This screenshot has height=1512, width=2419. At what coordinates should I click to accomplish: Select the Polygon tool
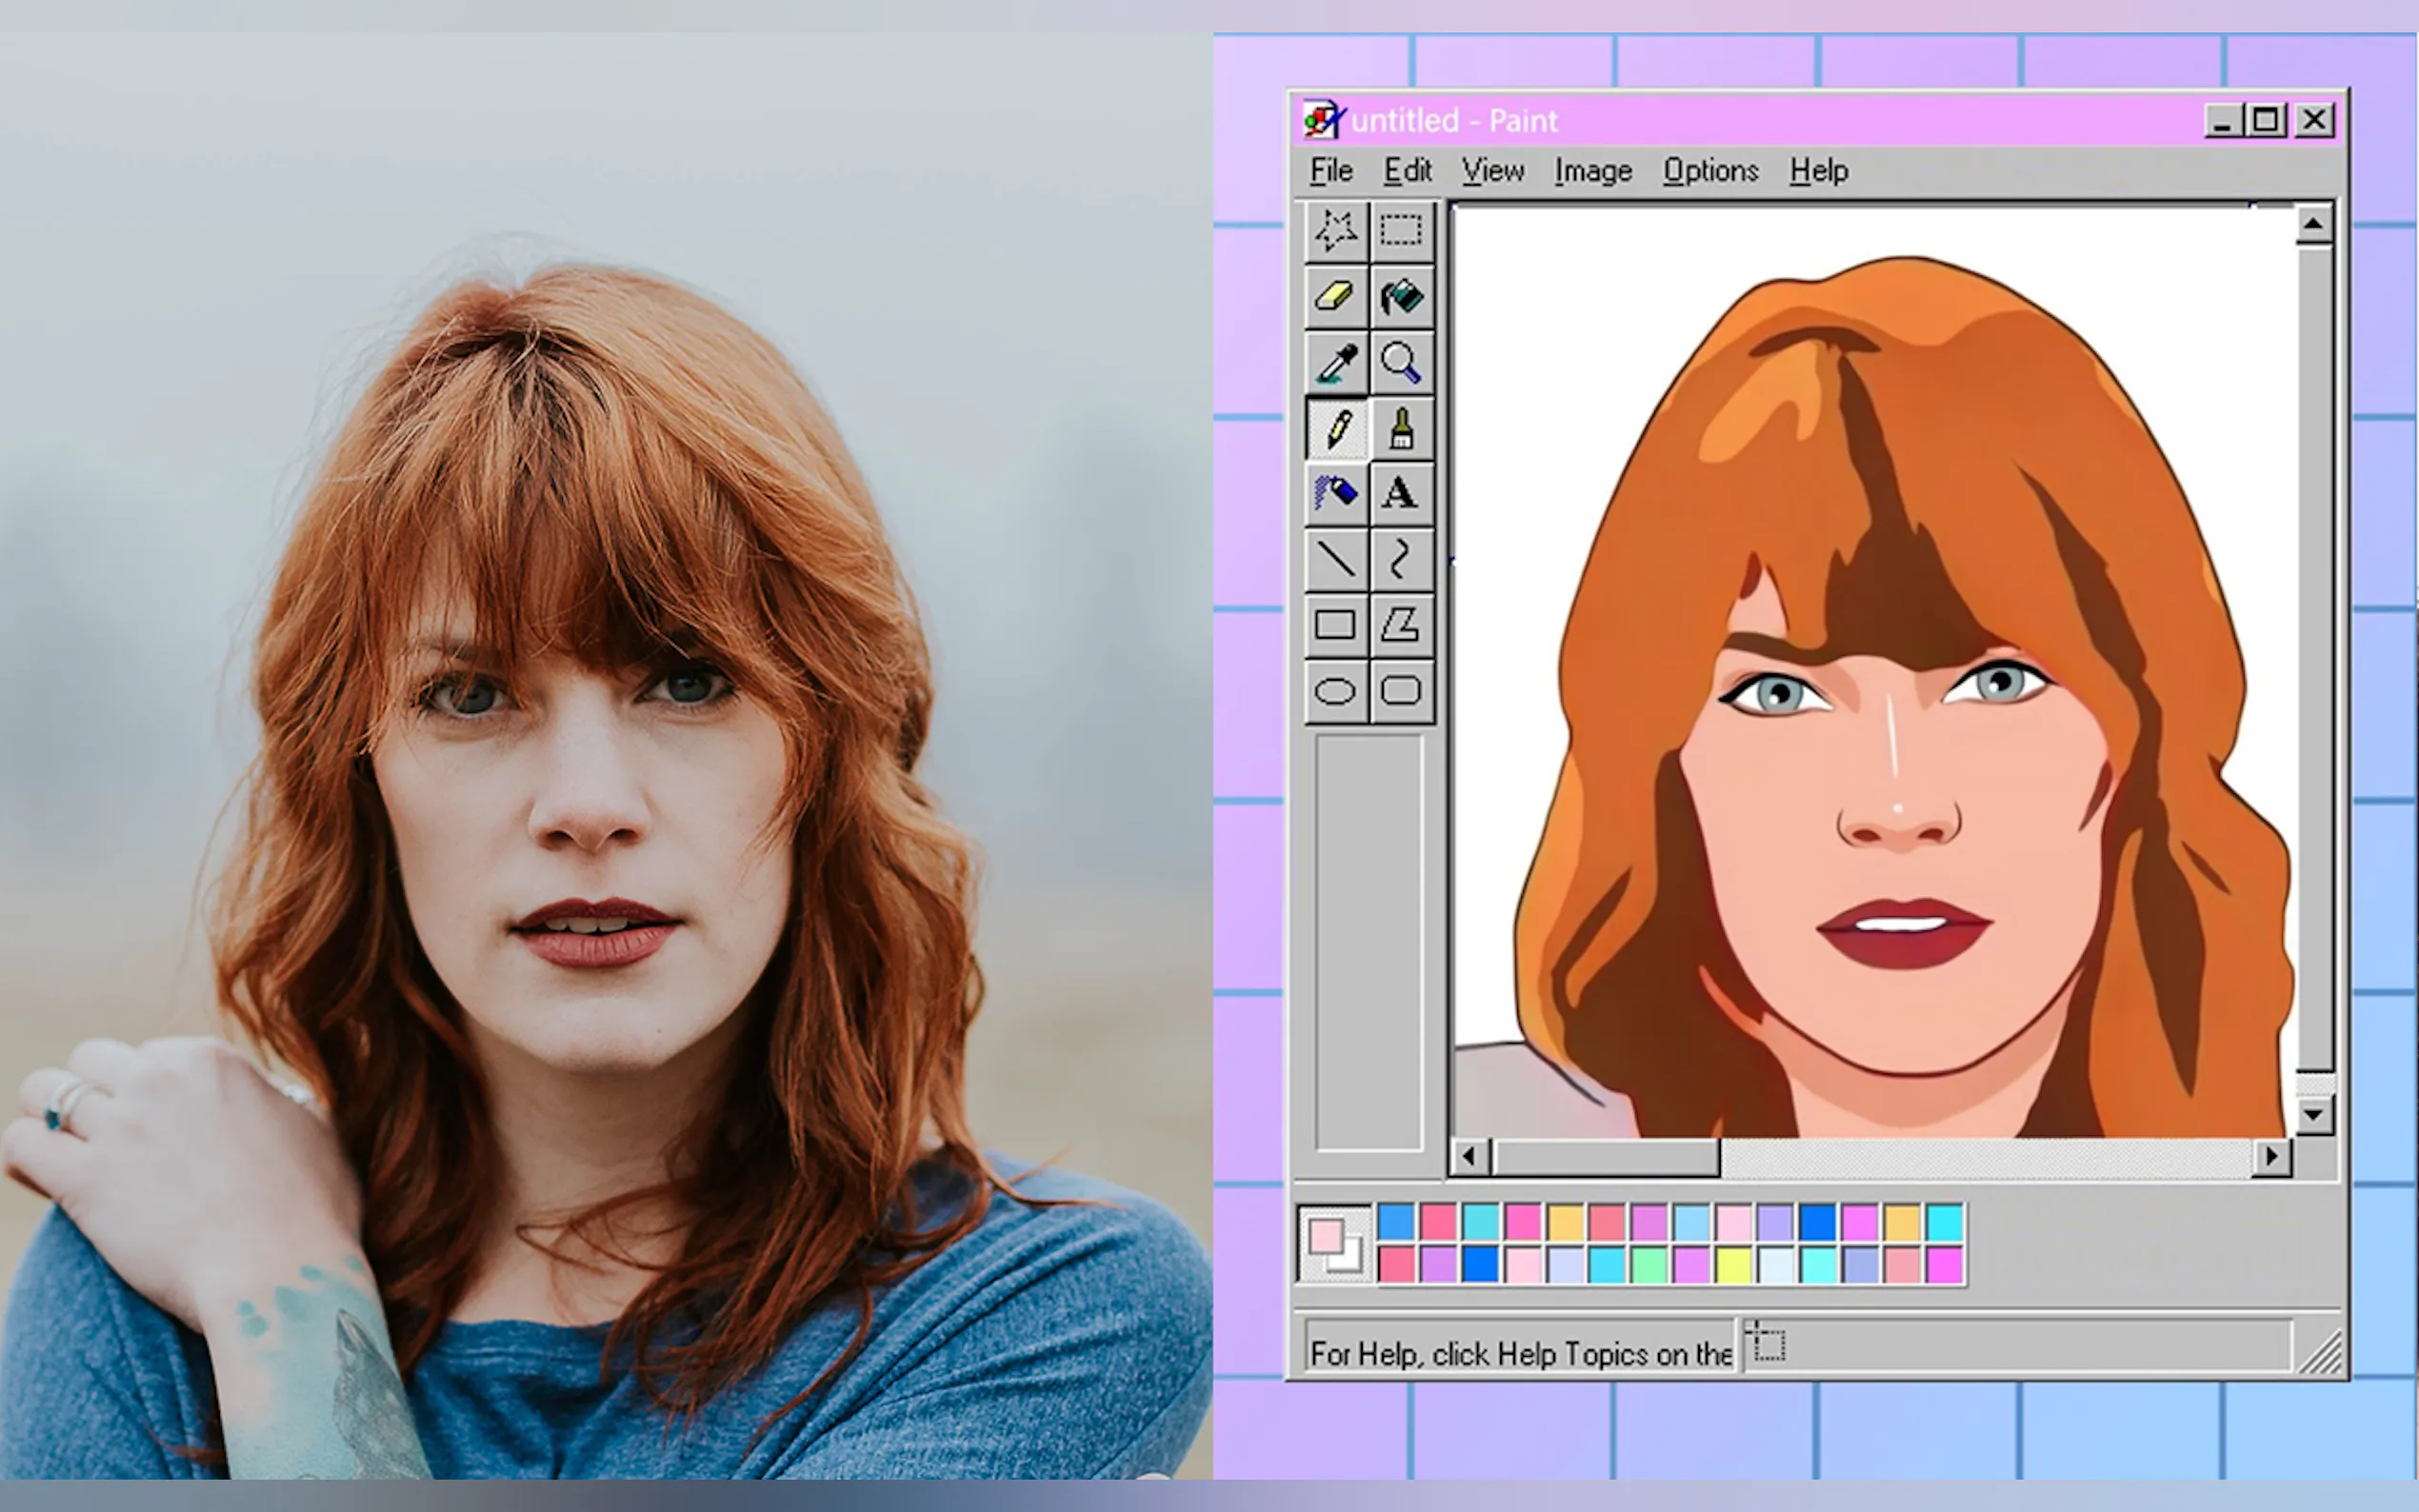[1401, 625]
